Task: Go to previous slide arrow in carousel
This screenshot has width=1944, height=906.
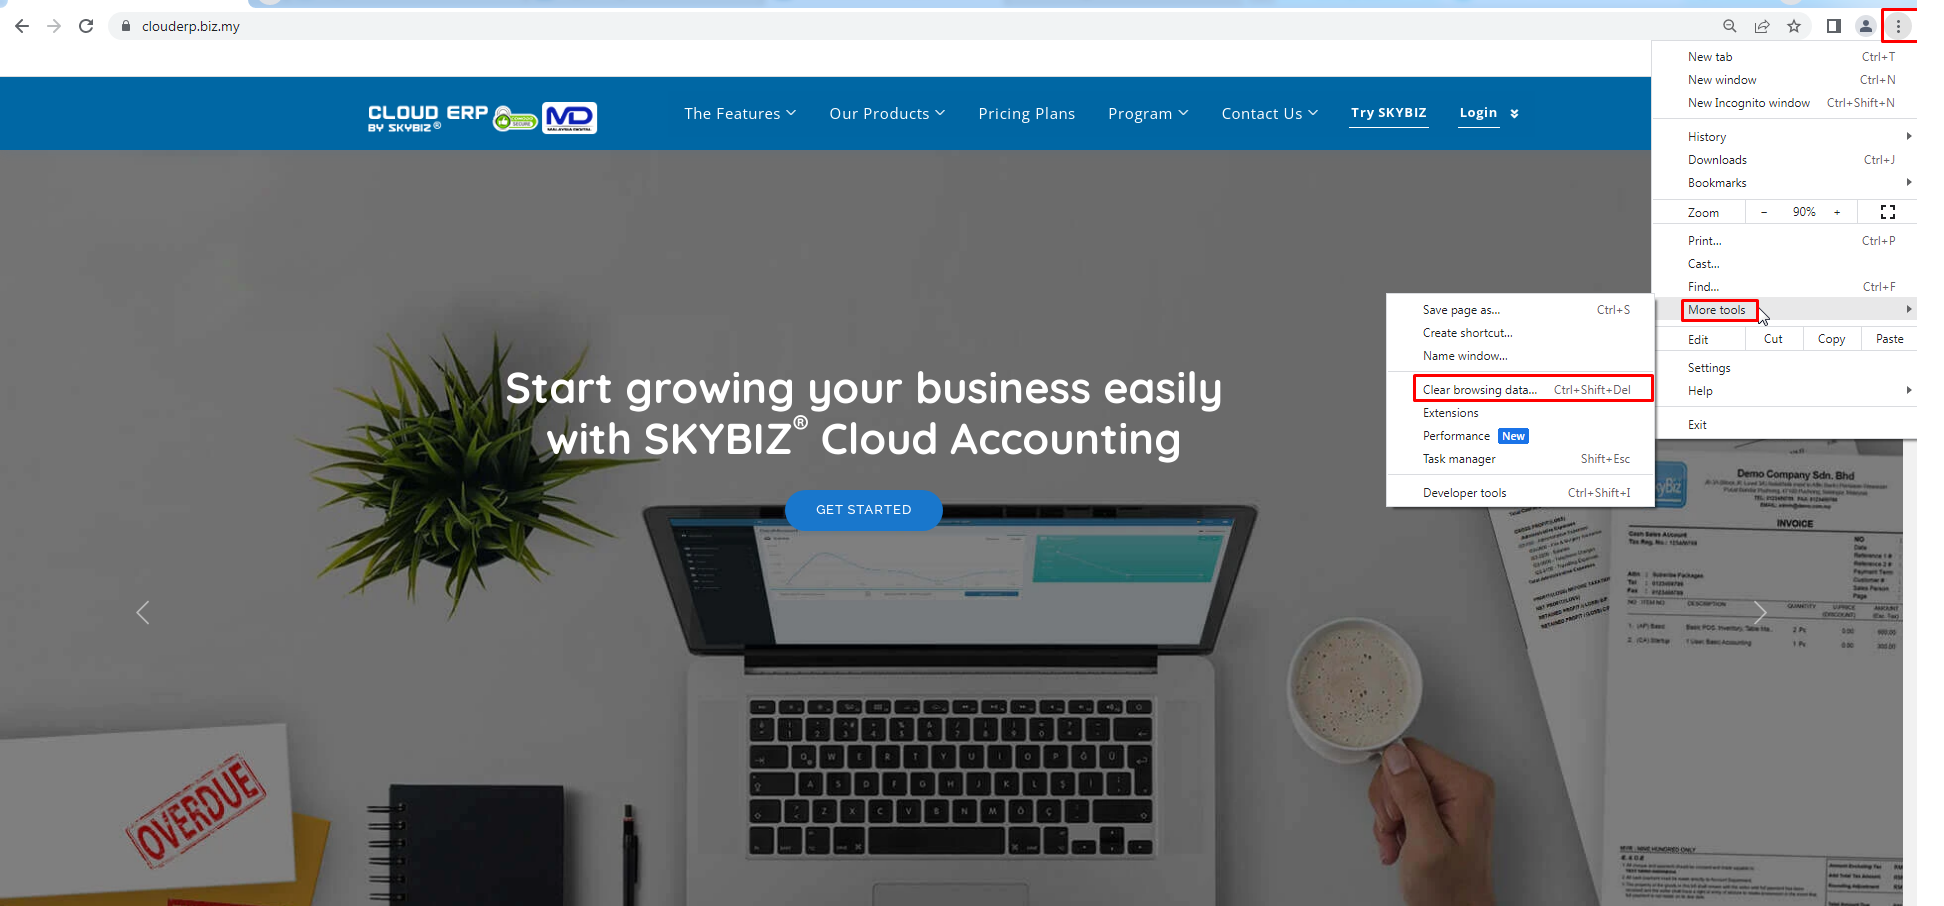Action: tap(143, 613)
